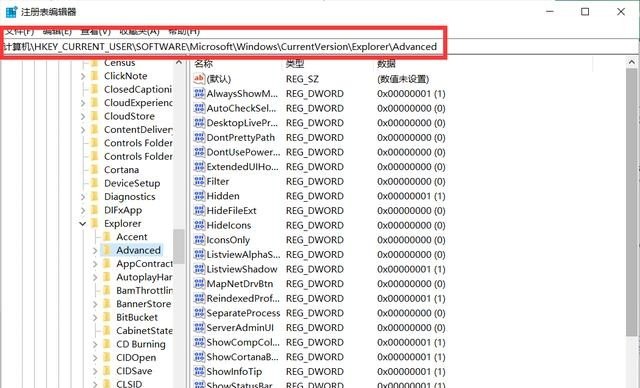Expand the CLSID tree node
The width and height of the screenshot is (640, 388).
(x=95, y=384)
